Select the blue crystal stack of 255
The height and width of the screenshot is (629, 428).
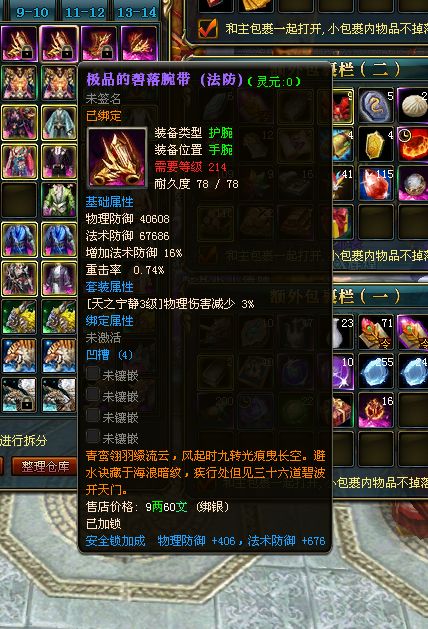pyautogui.click(x=376, y=371)
